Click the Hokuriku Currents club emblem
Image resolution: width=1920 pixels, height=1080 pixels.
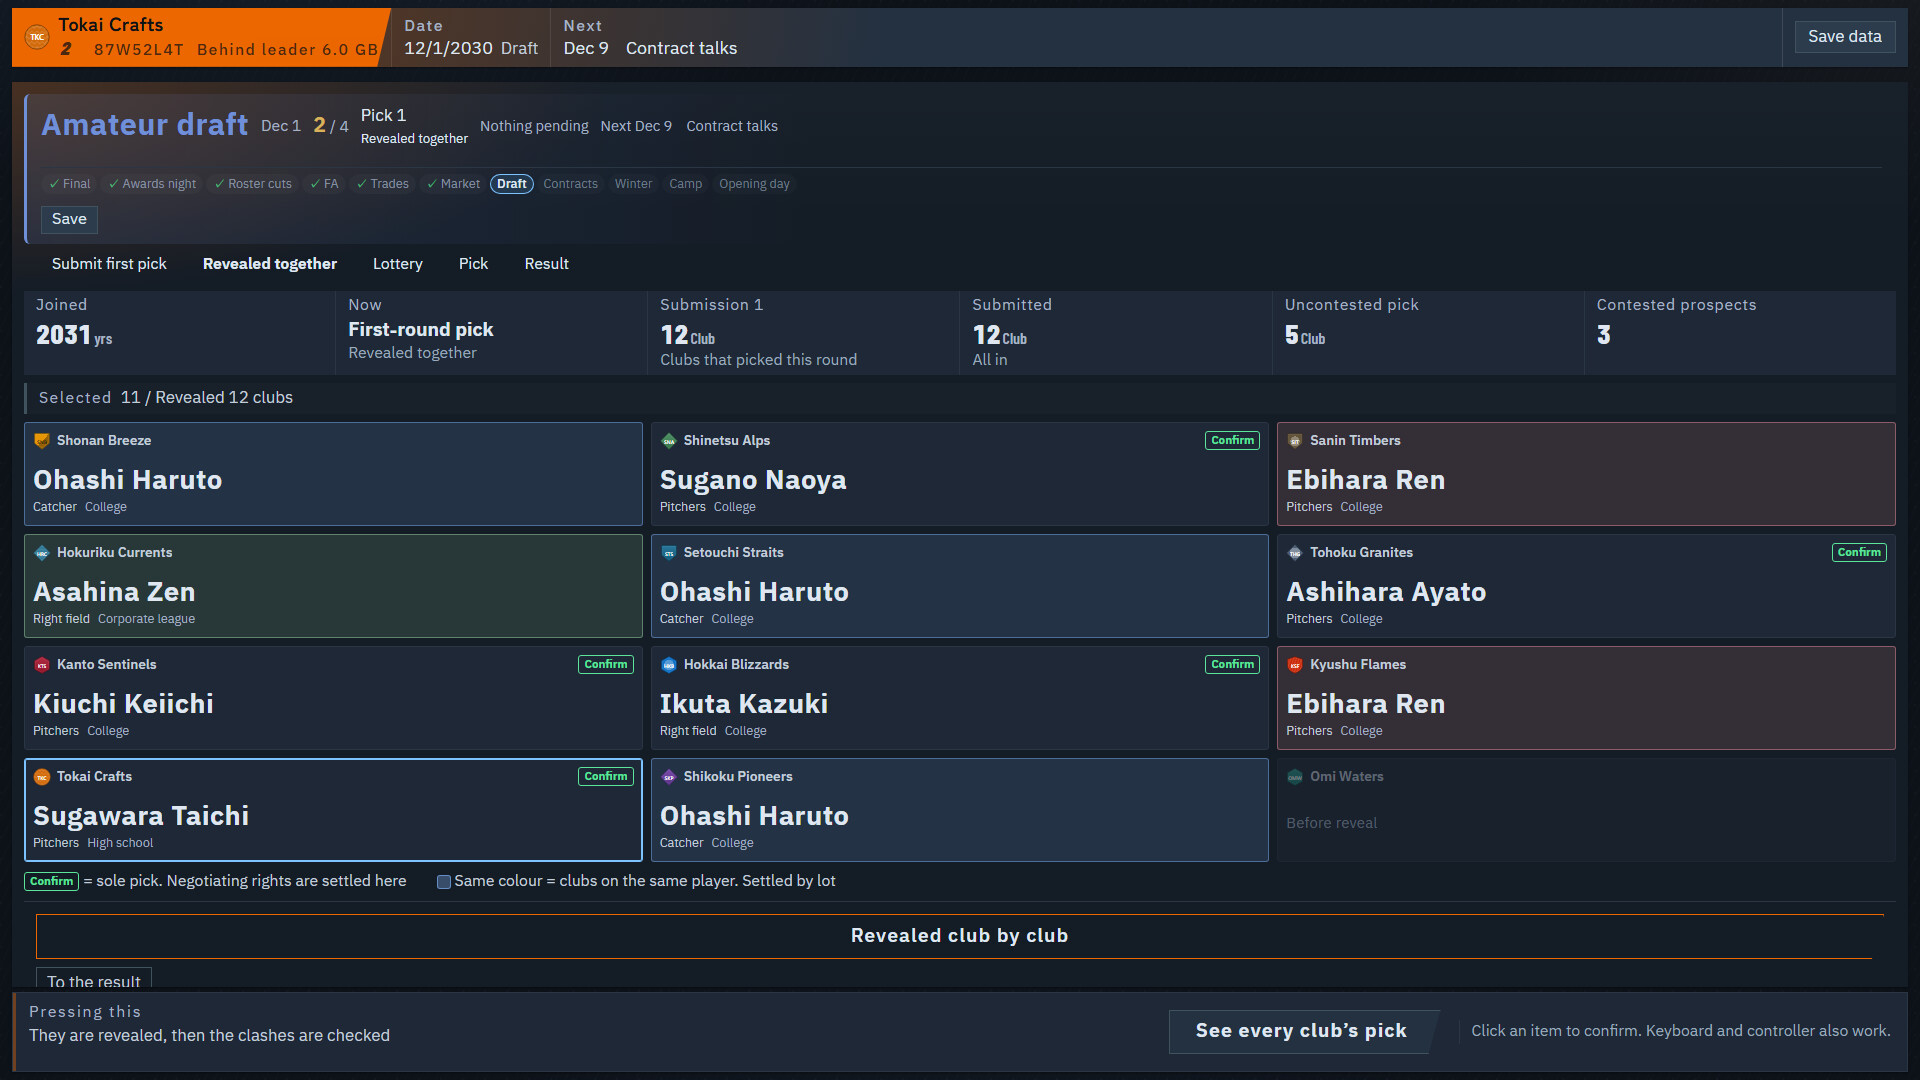point(42,553)
